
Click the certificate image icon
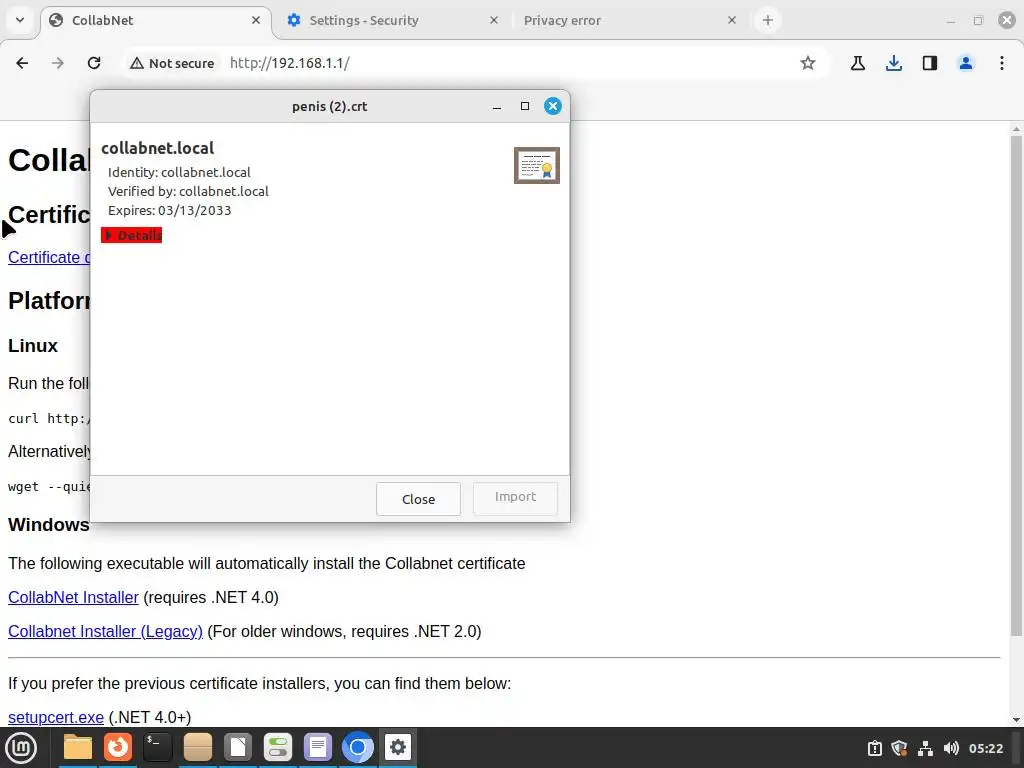[537, 165]
